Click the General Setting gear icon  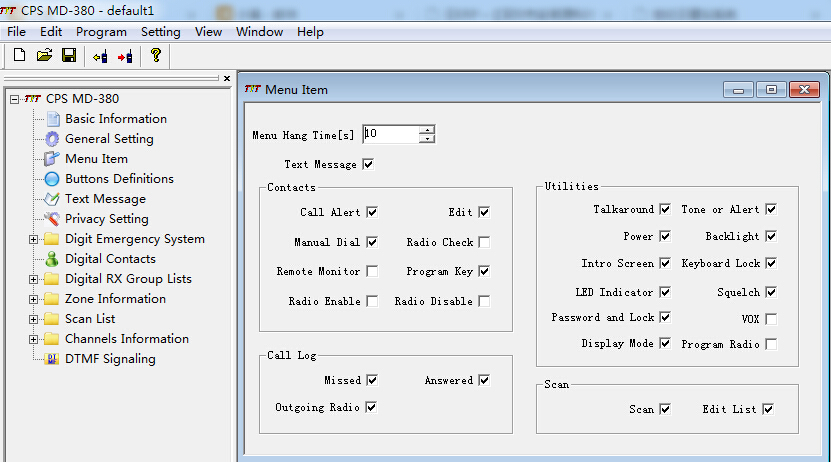[52, 139]
